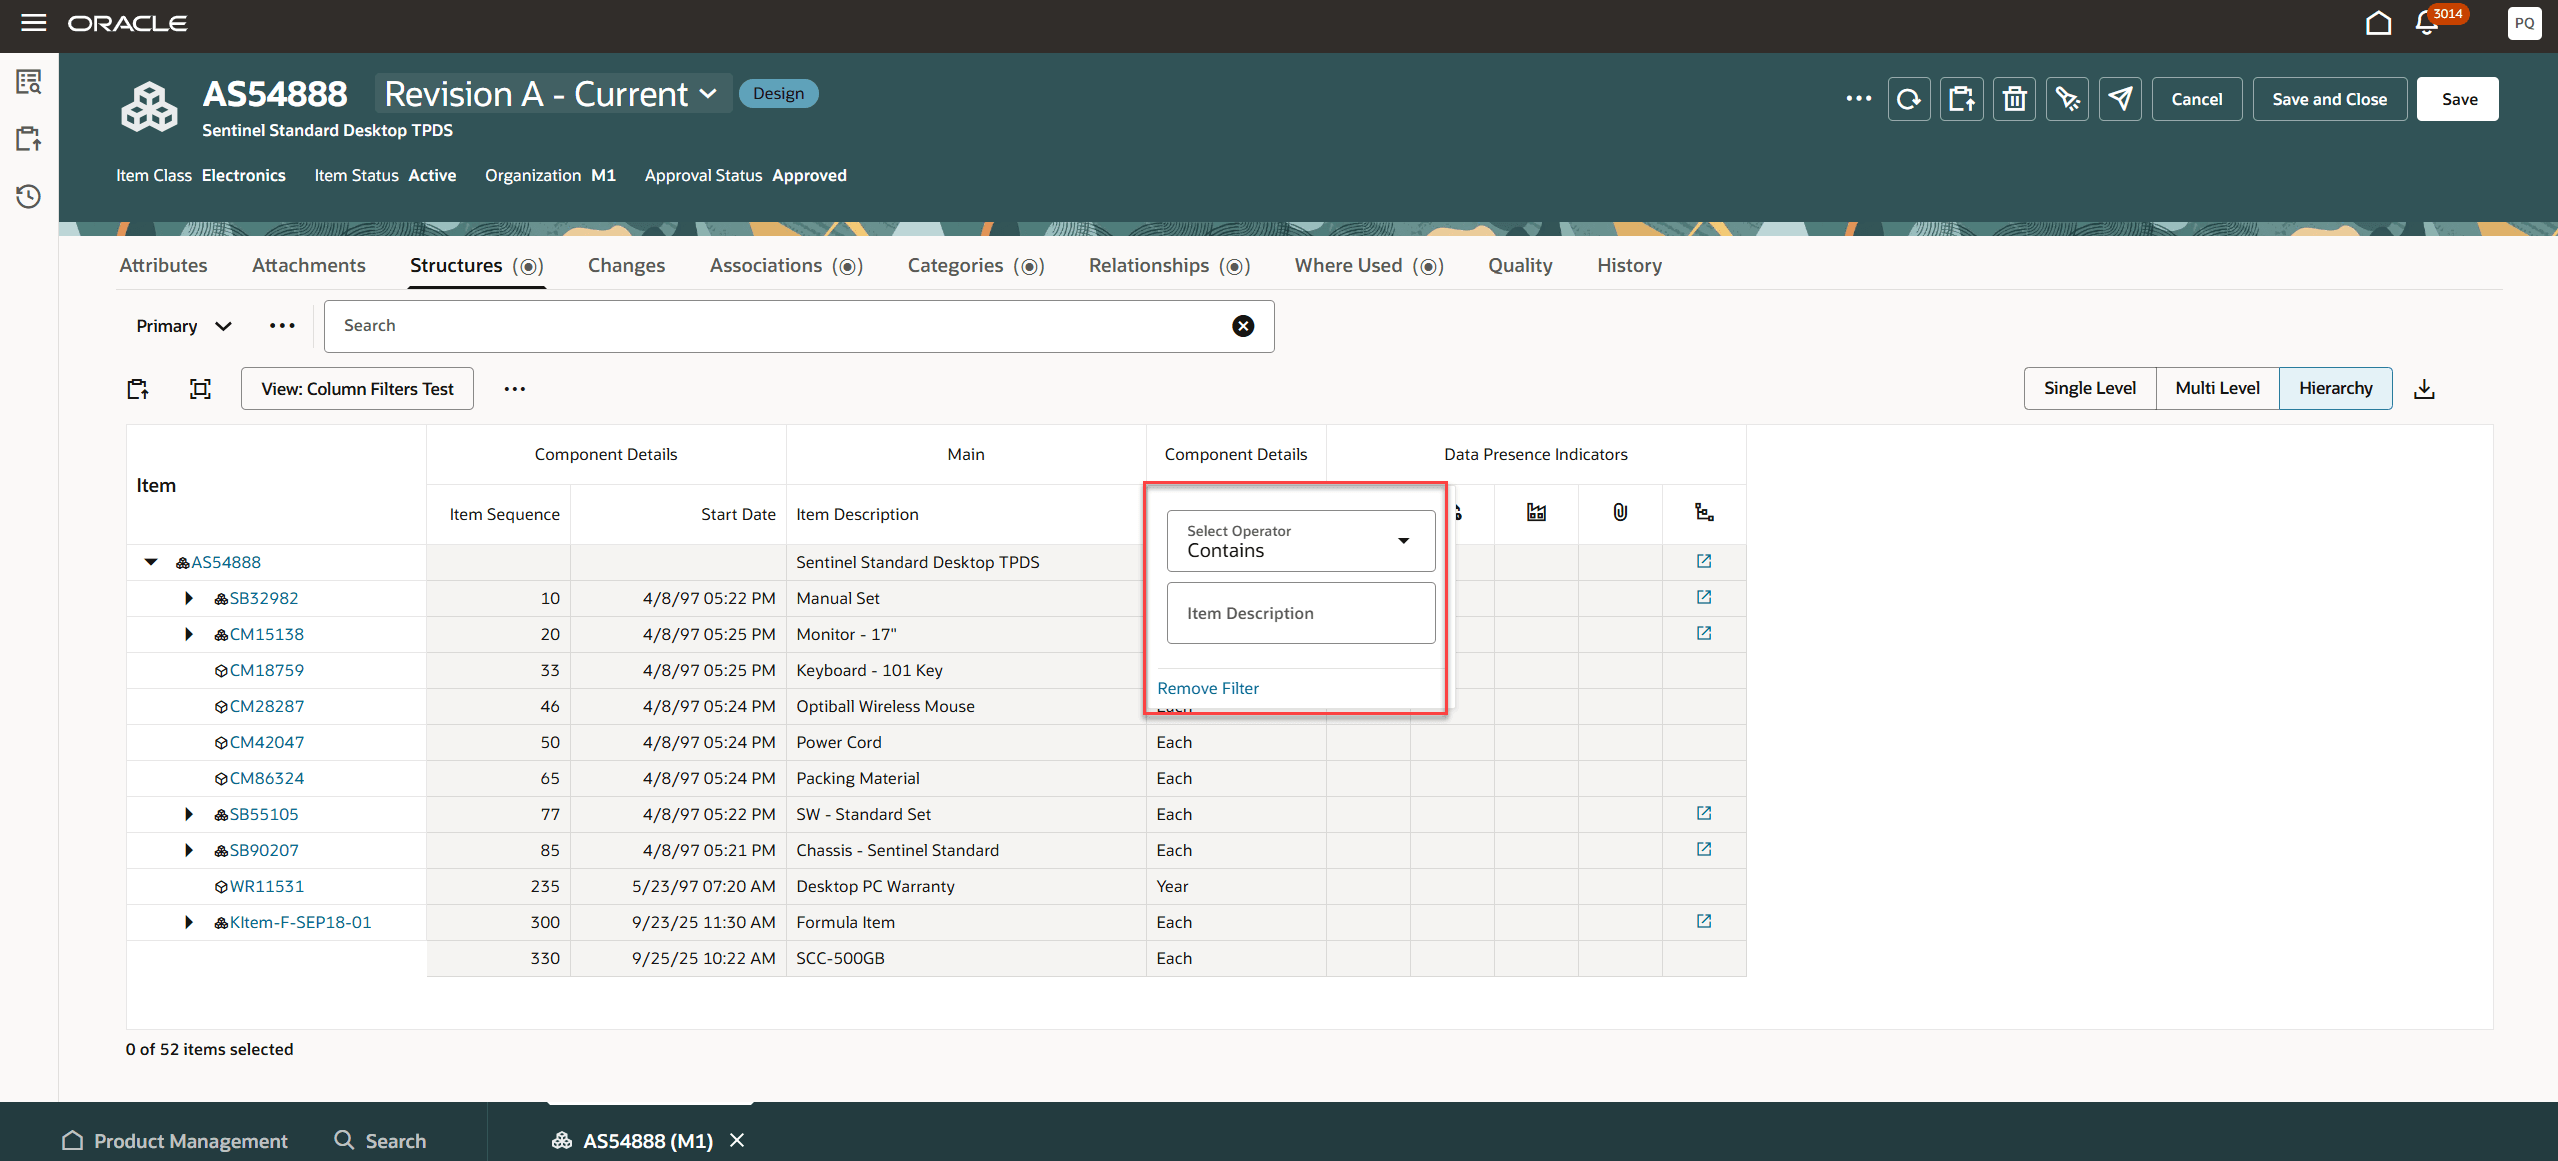Open the Where Used tab
Image resolution: width=2558 pixels, height=1161 pixels.
click(x=1346, y=265)
